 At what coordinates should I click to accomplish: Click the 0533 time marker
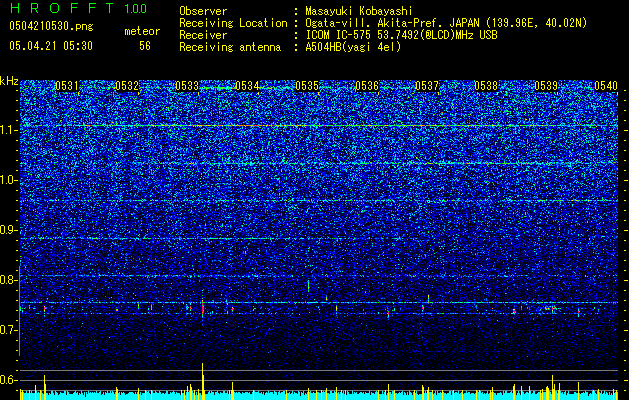pos(187,86)
